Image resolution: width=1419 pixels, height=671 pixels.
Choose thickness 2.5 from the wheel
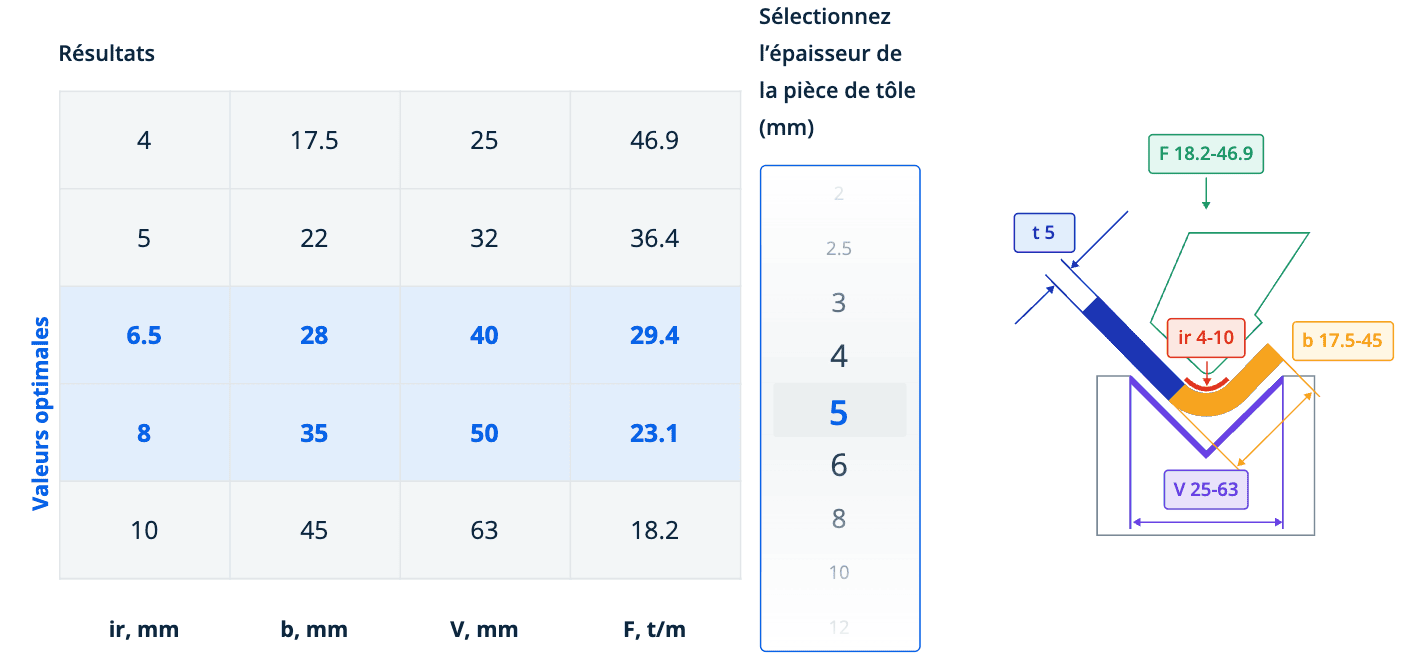pyautogui.click(x=838, y=249)
